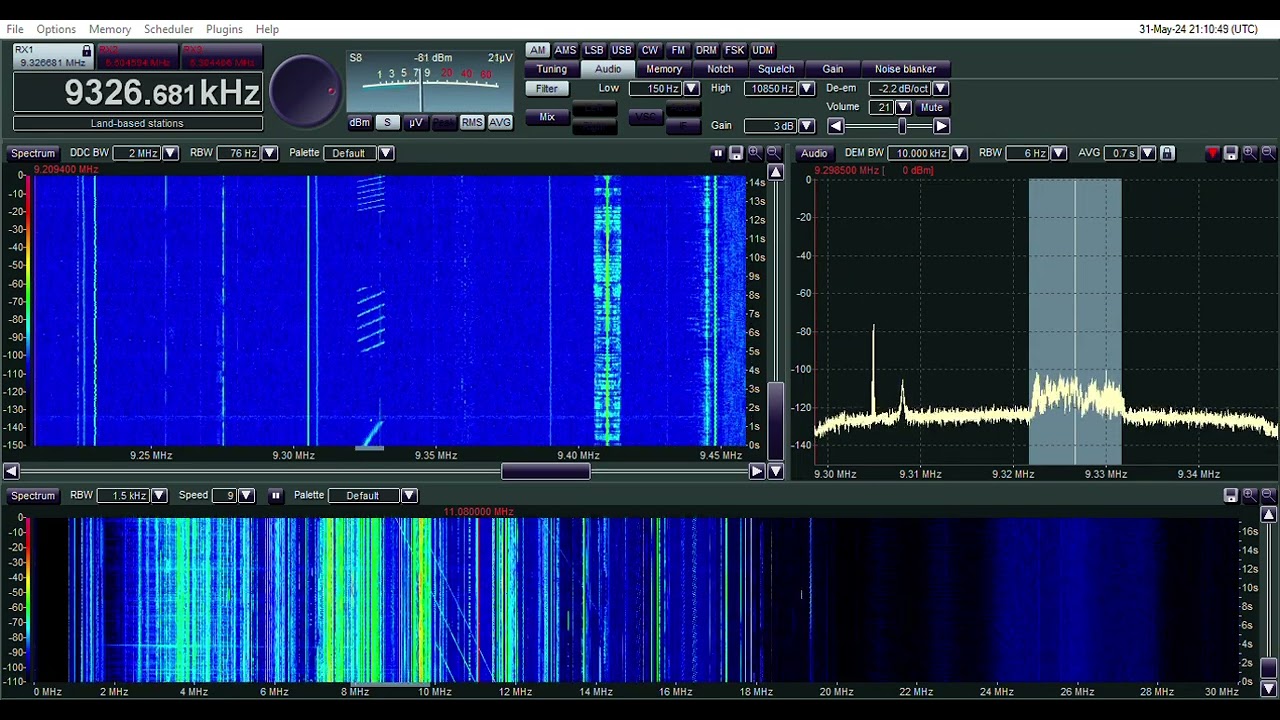
Task: Open the DEM BW 10.000 kHz dropdown
Action: point(960,153)
